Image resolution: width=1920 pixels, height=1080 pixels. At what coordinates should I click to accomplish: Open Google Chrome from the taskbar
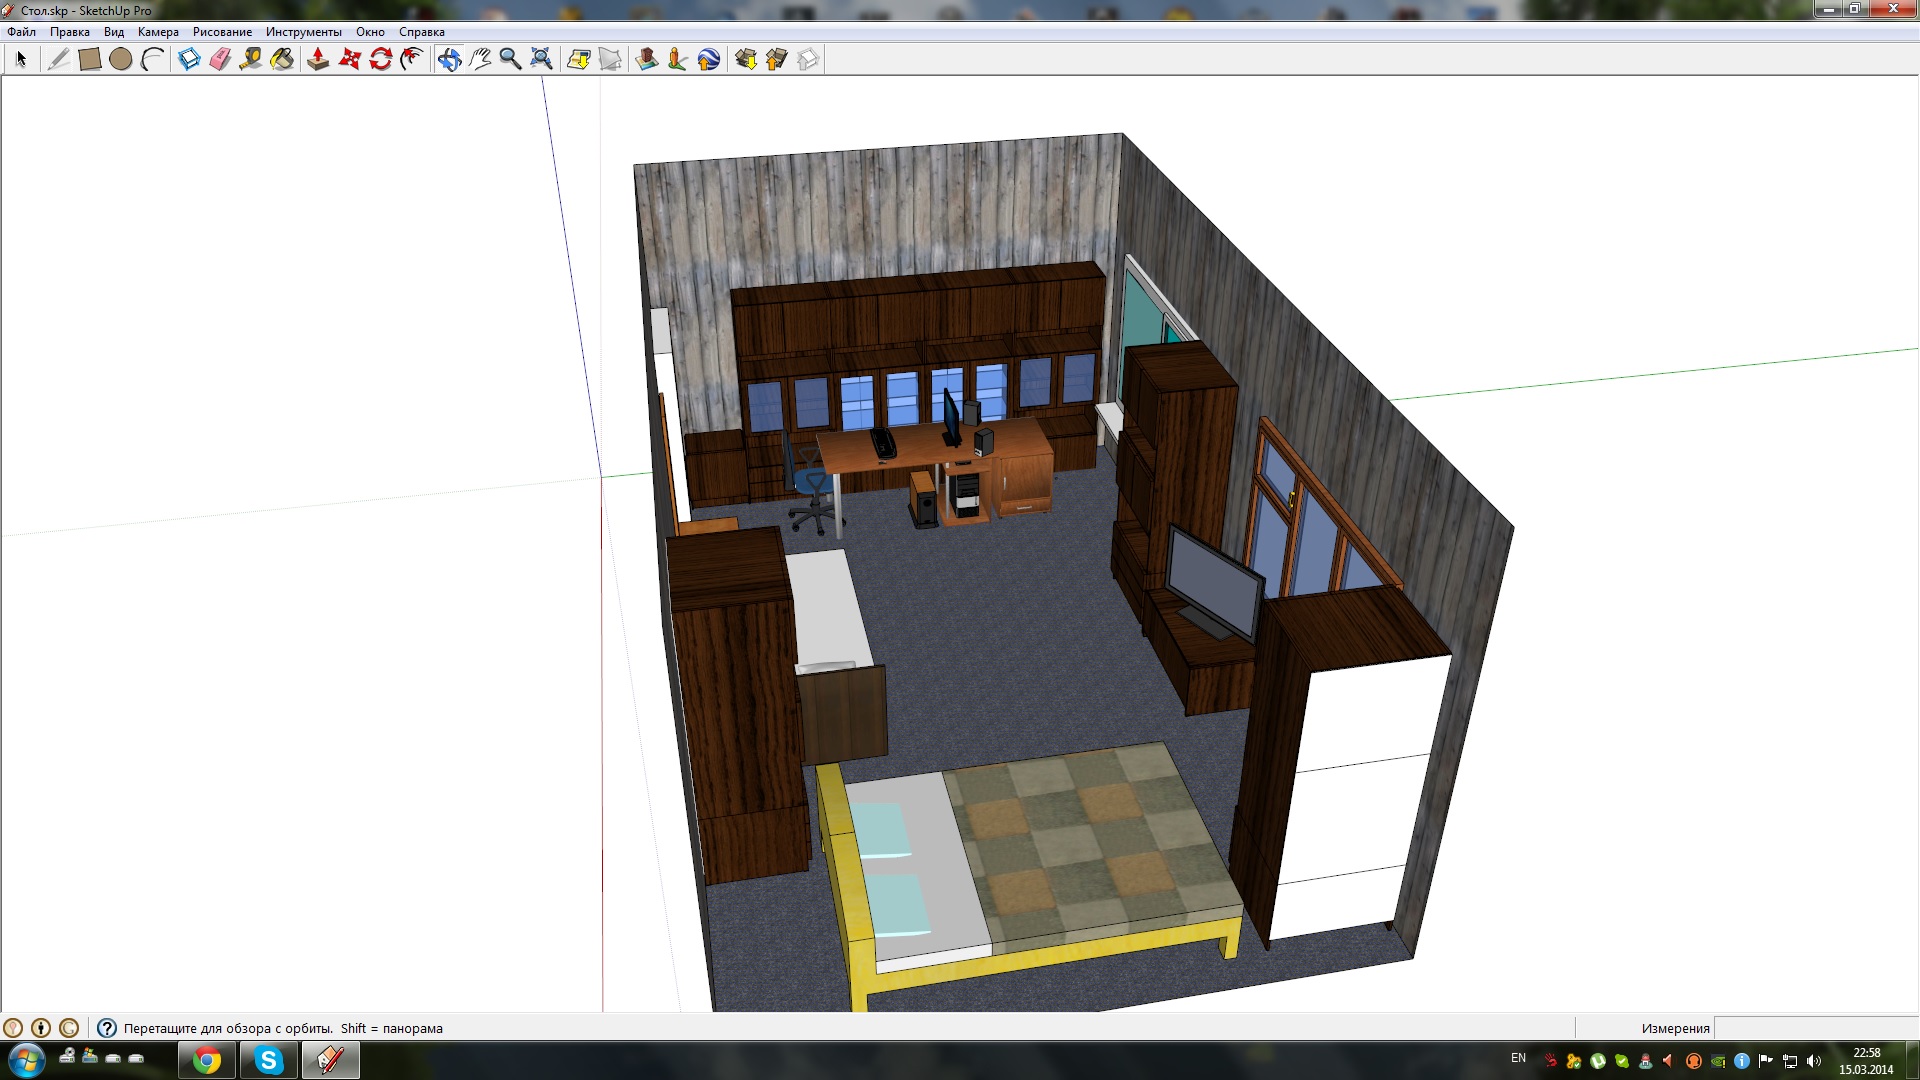tap(207, 1060)
